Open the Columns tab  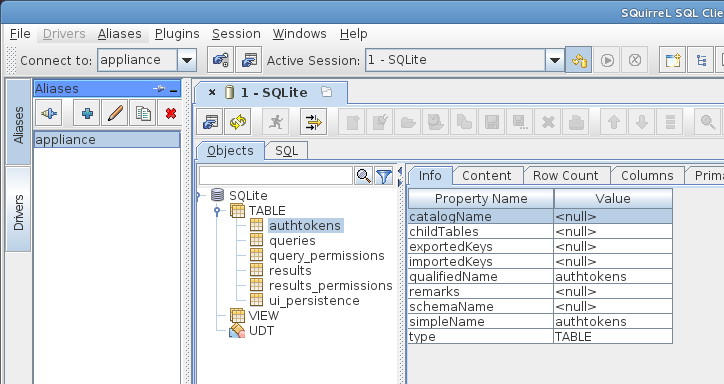[x=647, y=176]
